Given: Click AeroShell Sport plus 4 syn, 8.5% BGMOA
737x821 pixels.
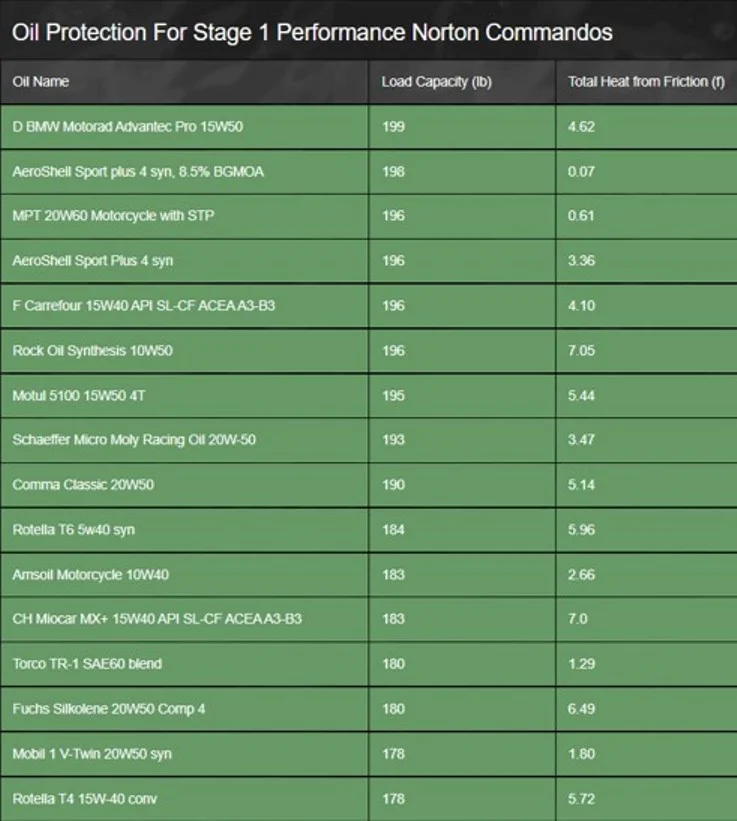Looking at the screenshot, I should tap(138, 172).
